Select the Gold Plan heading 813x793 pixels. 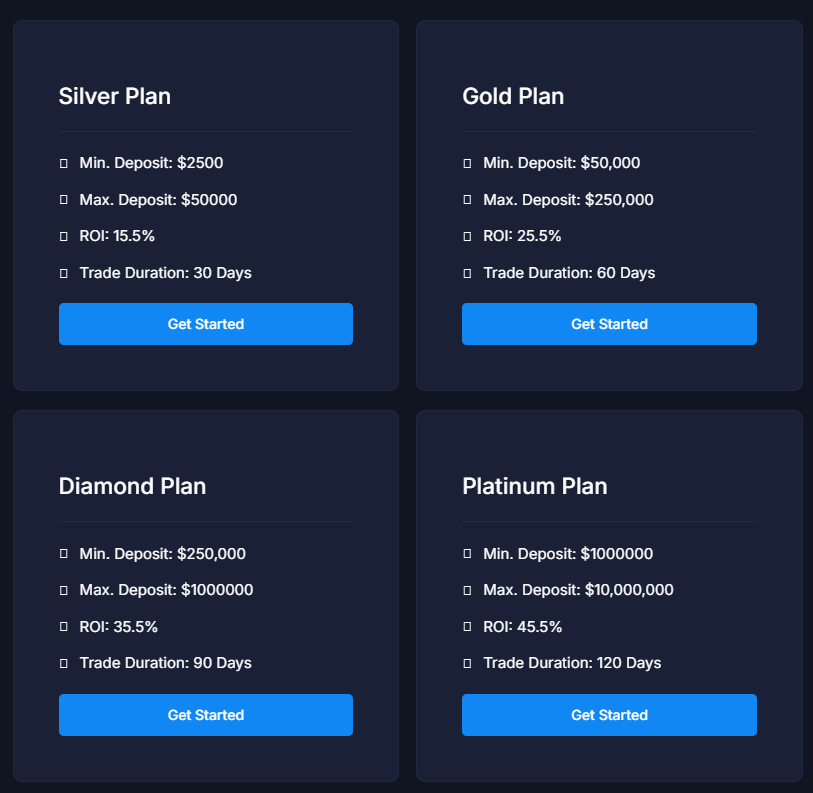point(513,96)
